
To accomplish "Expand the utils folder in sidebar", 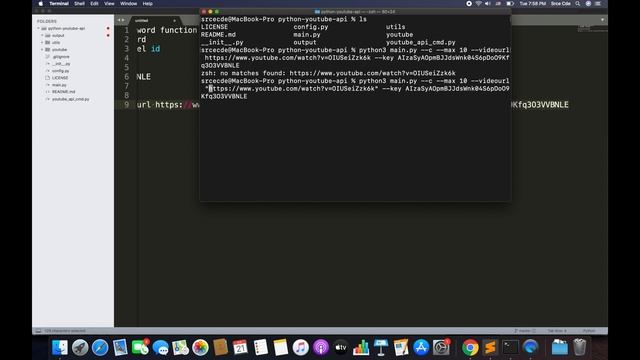I will (x=42, y=42).
